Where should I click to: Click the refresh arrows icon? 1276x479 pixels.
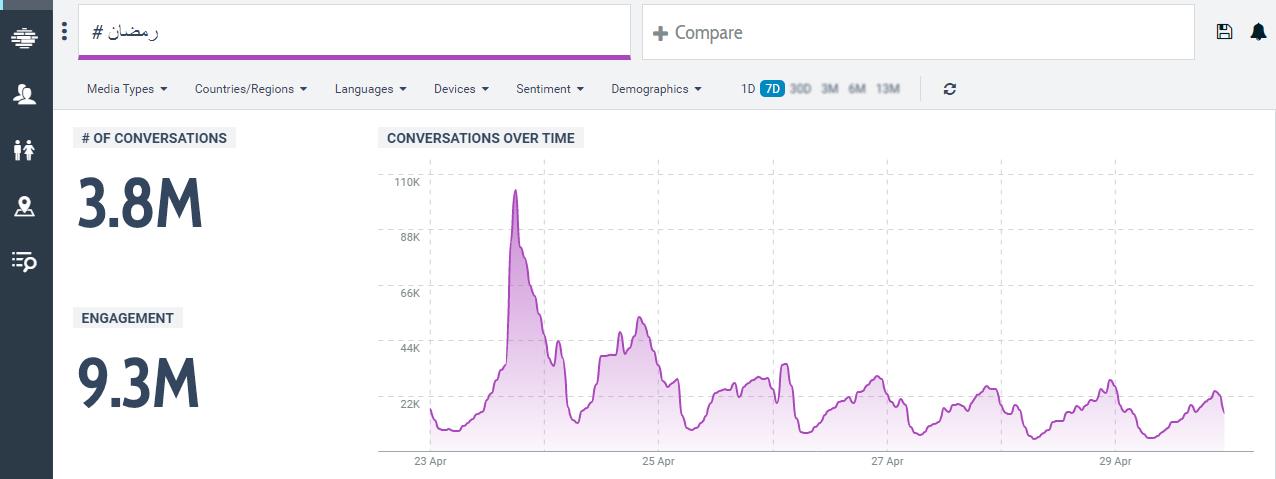pyautogui.click(x=950, y=89)
